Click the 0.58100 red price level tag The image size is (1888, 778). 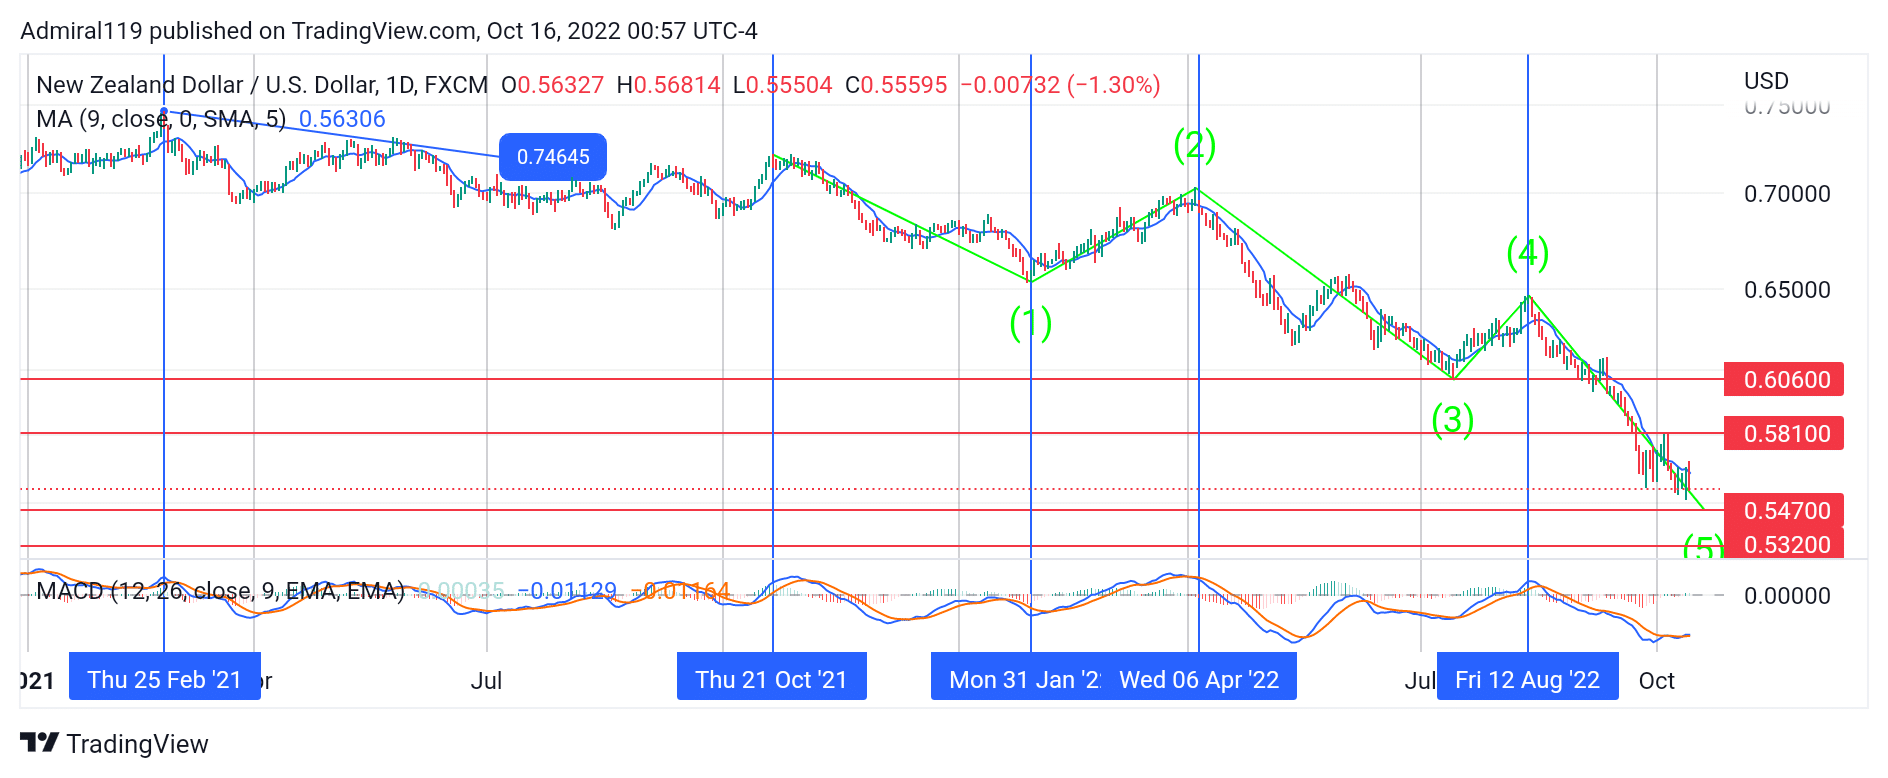1784,434
